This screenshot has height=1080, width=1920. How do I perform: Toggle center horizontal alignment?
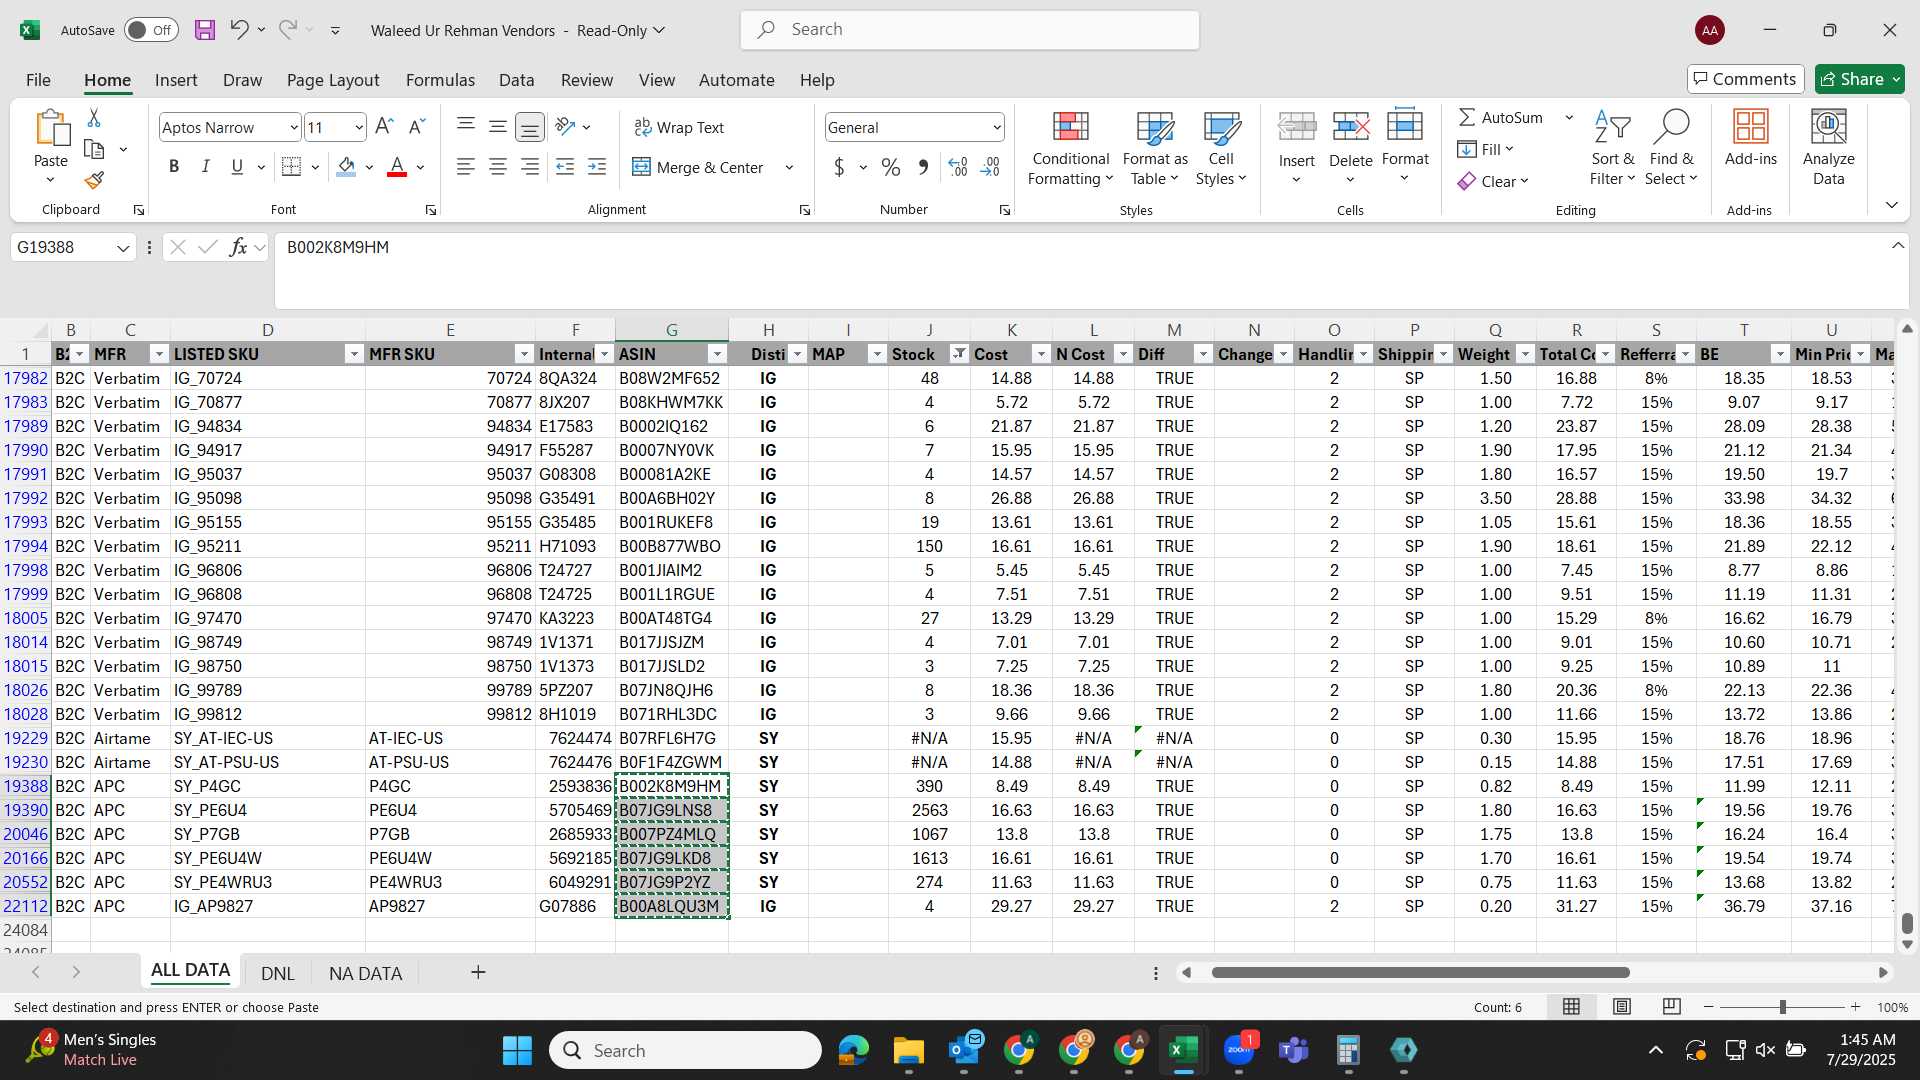[498, 167]
